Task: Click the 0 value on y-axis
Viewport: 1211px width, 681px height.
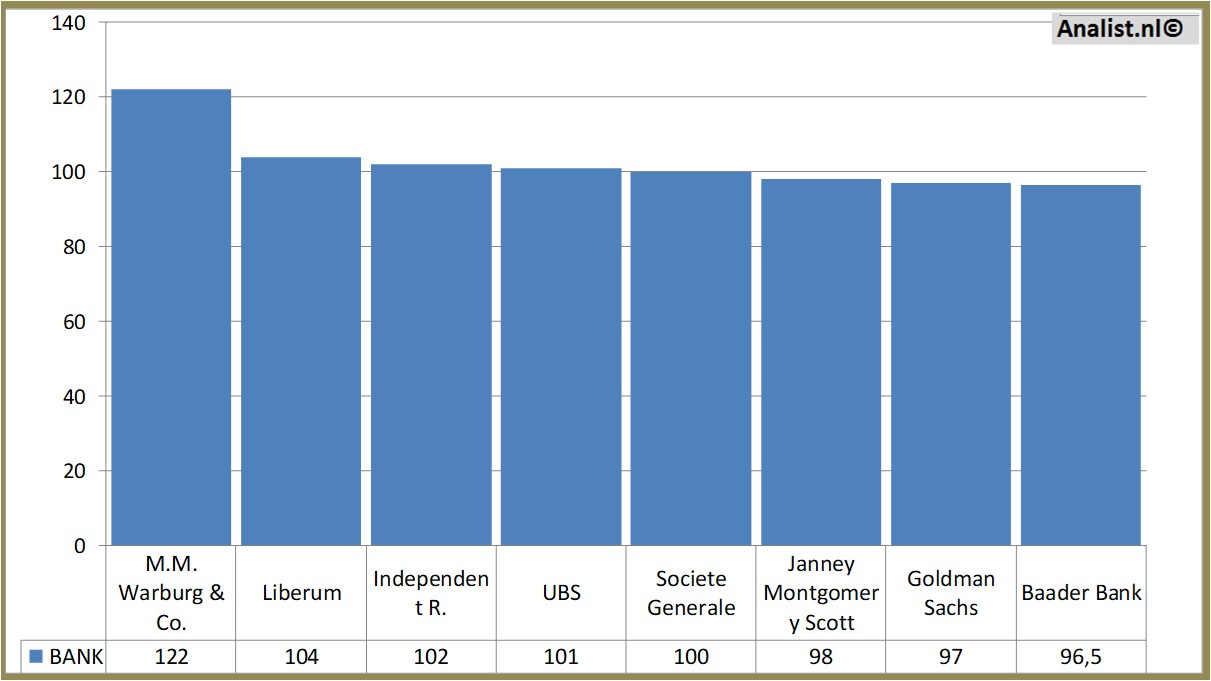Action: pos(78,546)
